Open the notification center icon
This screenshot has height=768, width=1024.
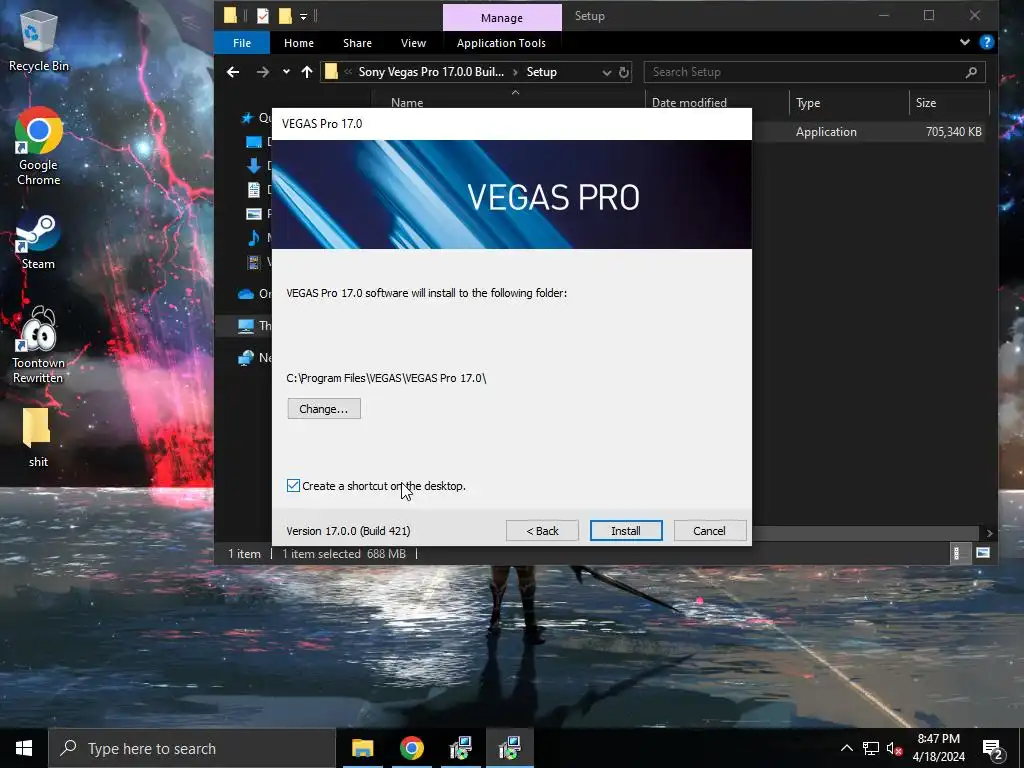pyautogui.click(x=993, y=748)
